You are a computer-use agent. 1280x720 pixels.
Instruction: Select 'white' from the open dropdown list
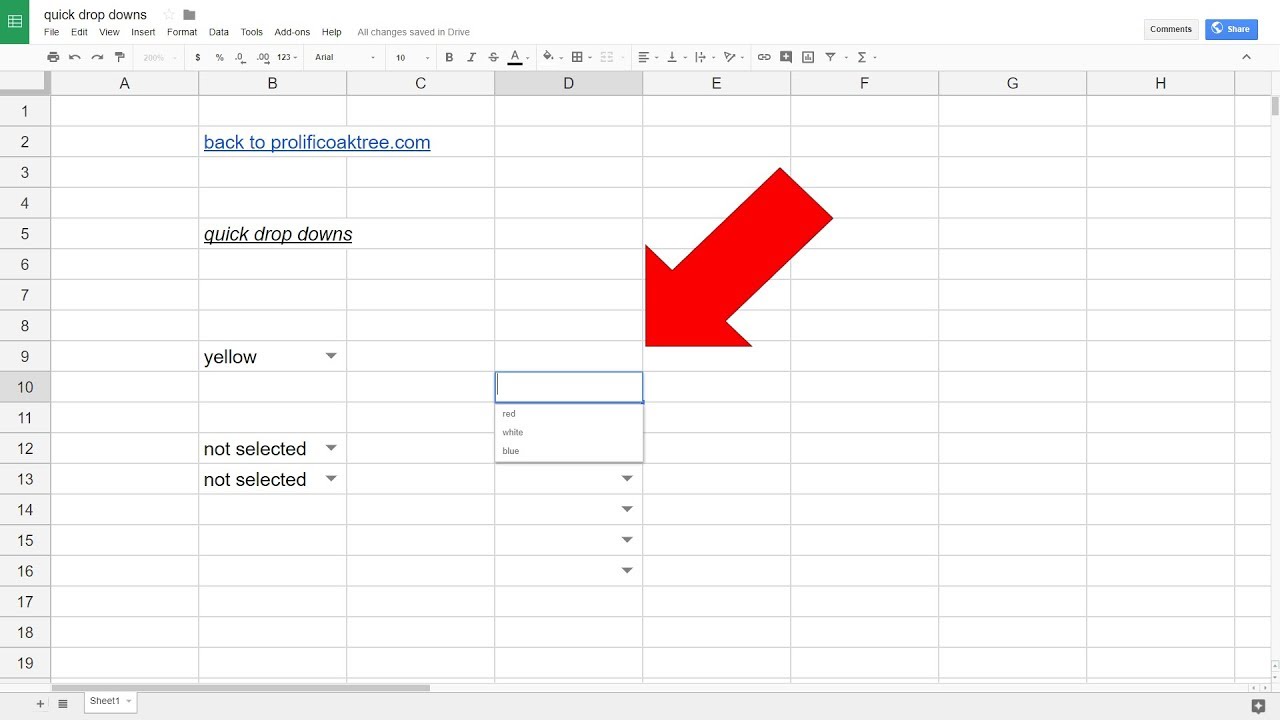(x=513, y=432)
